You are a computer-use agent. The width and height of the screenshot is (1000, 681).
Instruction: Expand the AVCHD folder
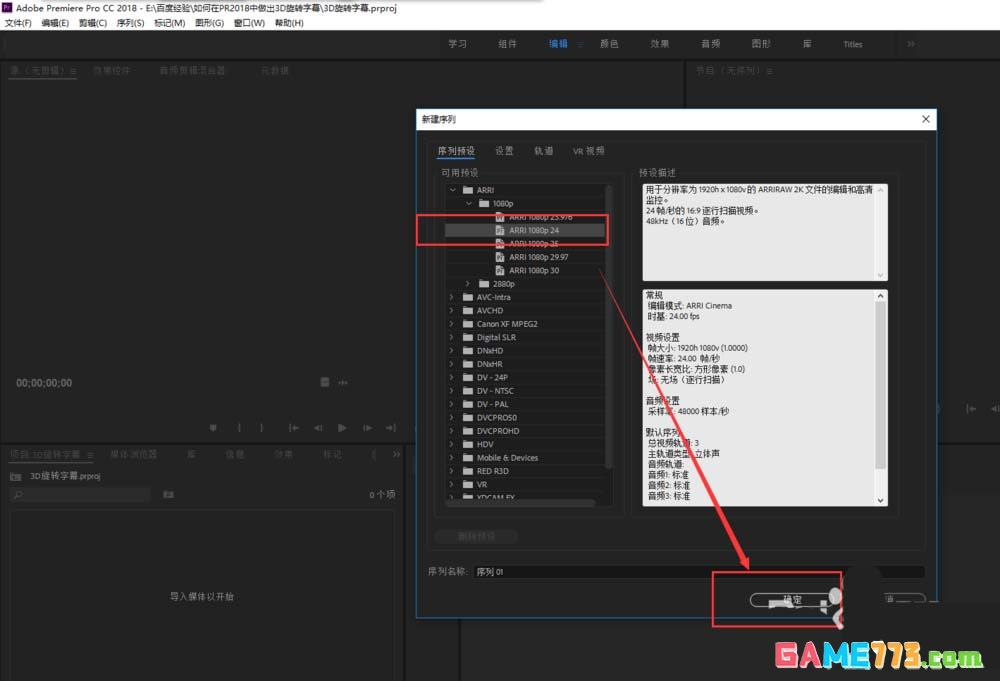tap(452, 311)
